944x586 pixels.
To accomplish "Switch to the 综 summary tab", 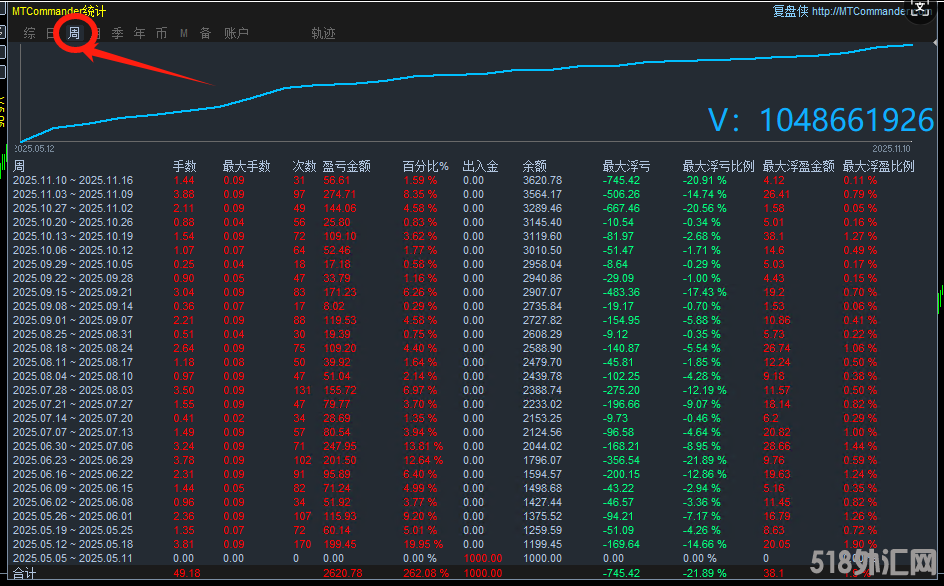I will pos(30,33).
